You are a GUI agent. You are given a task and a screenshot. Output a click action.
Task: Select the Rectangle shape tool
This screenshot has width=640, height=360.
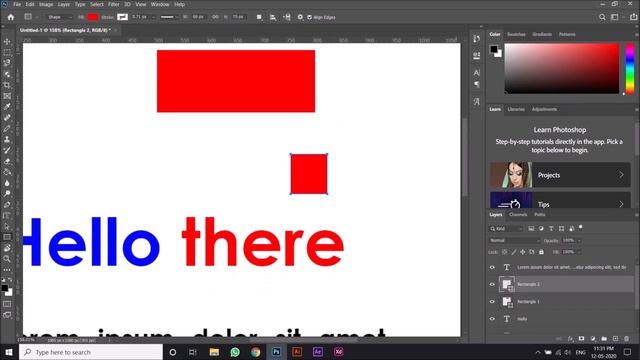pyautogui.click(x=7, y=237)
